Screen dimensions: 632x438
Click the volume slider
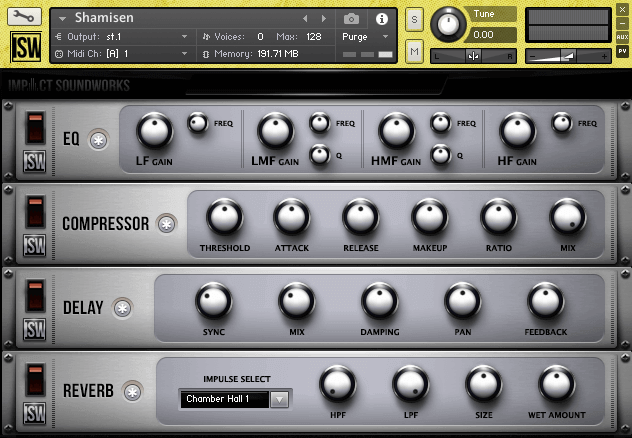568,56
